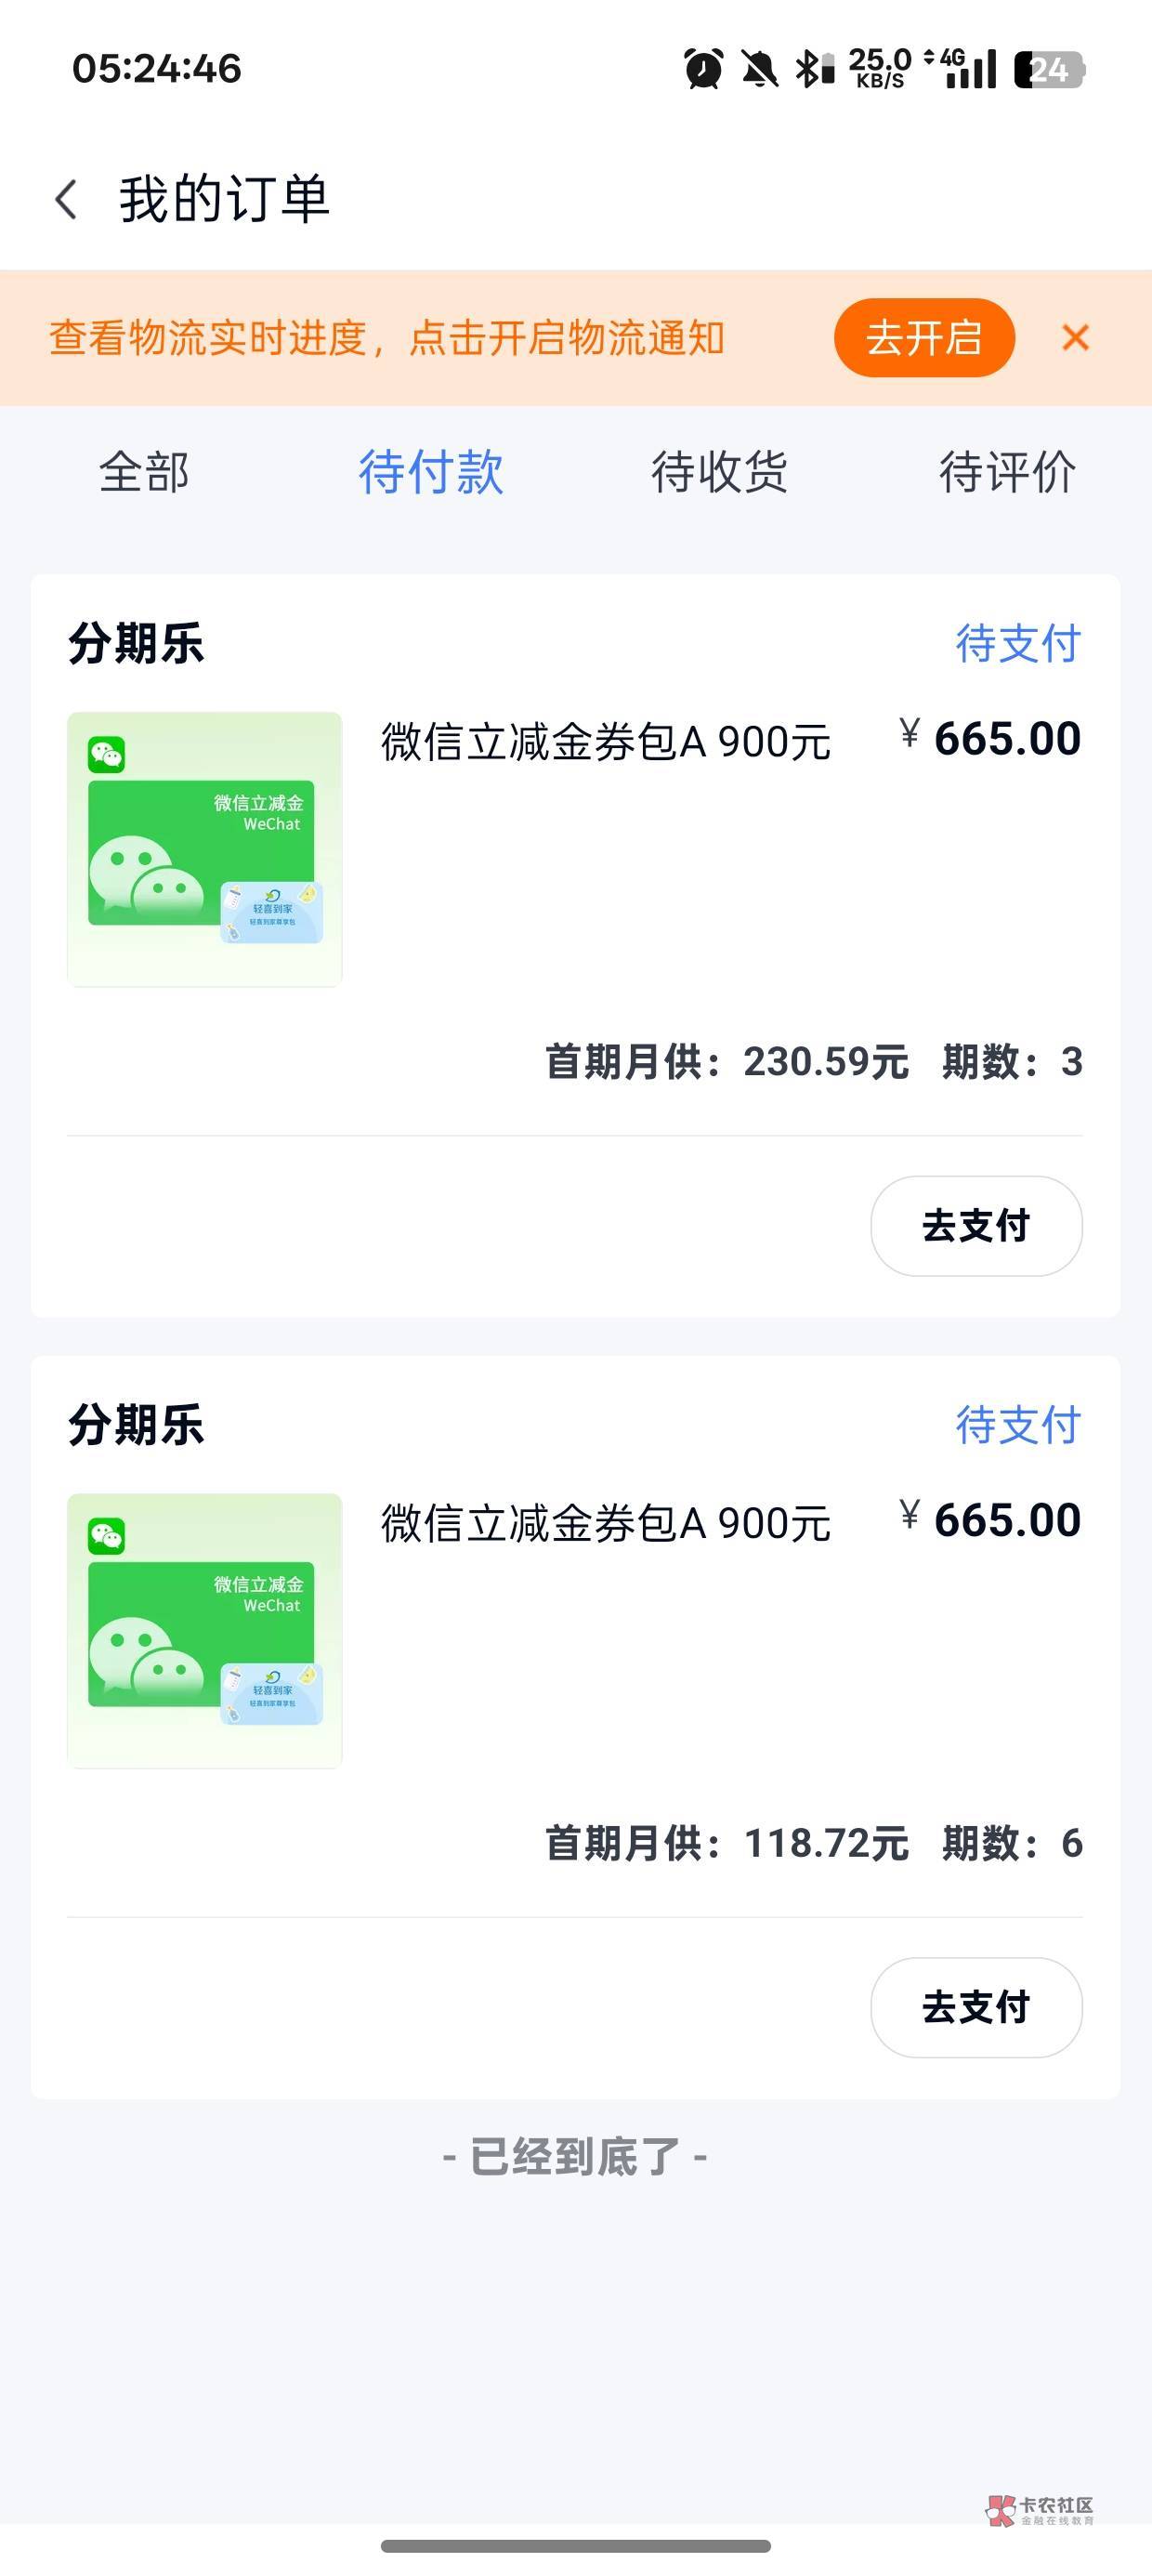Go to the 待评价 tab

[x=1007, y=472]
